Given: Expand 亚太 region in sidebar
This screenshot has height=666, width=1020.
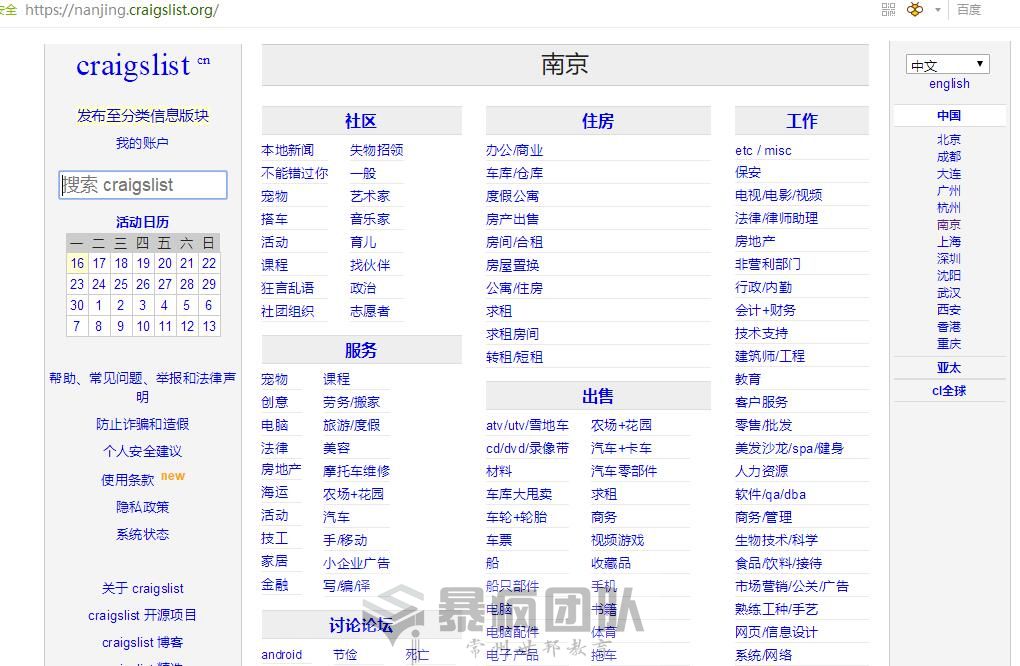Looking at the screenshot, I should pyautogui.click(x=949, y=367).
